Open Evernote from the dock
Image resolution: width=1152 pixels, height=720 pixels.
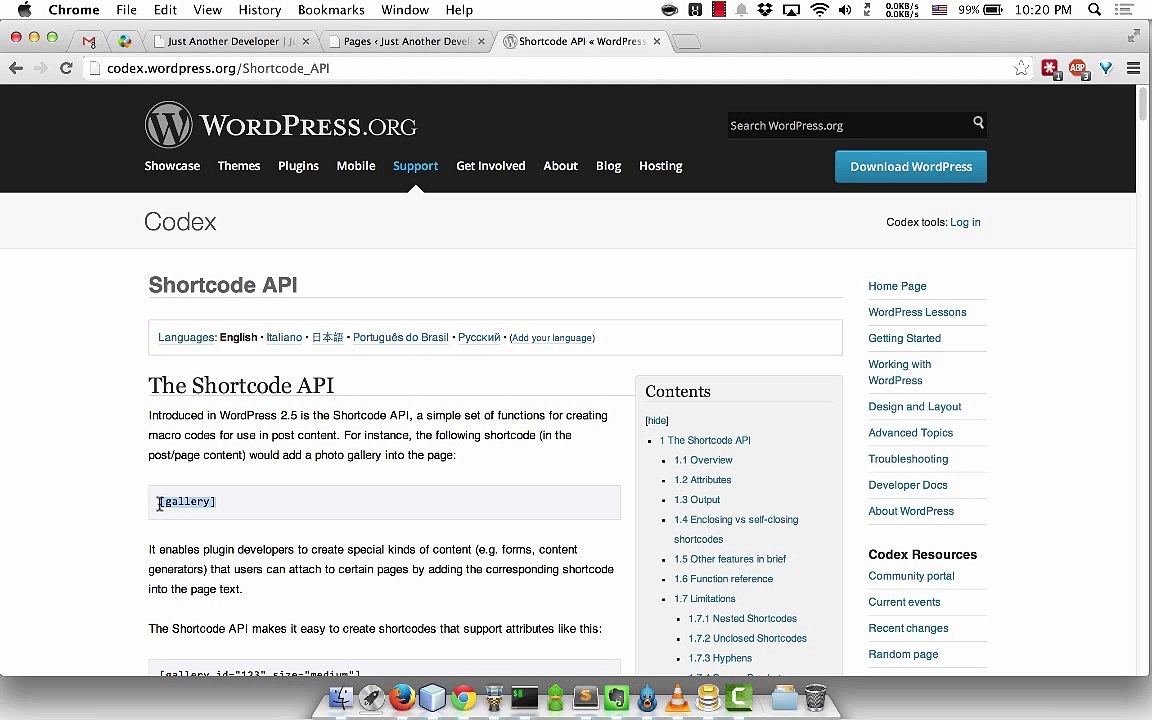click(616, 697)
